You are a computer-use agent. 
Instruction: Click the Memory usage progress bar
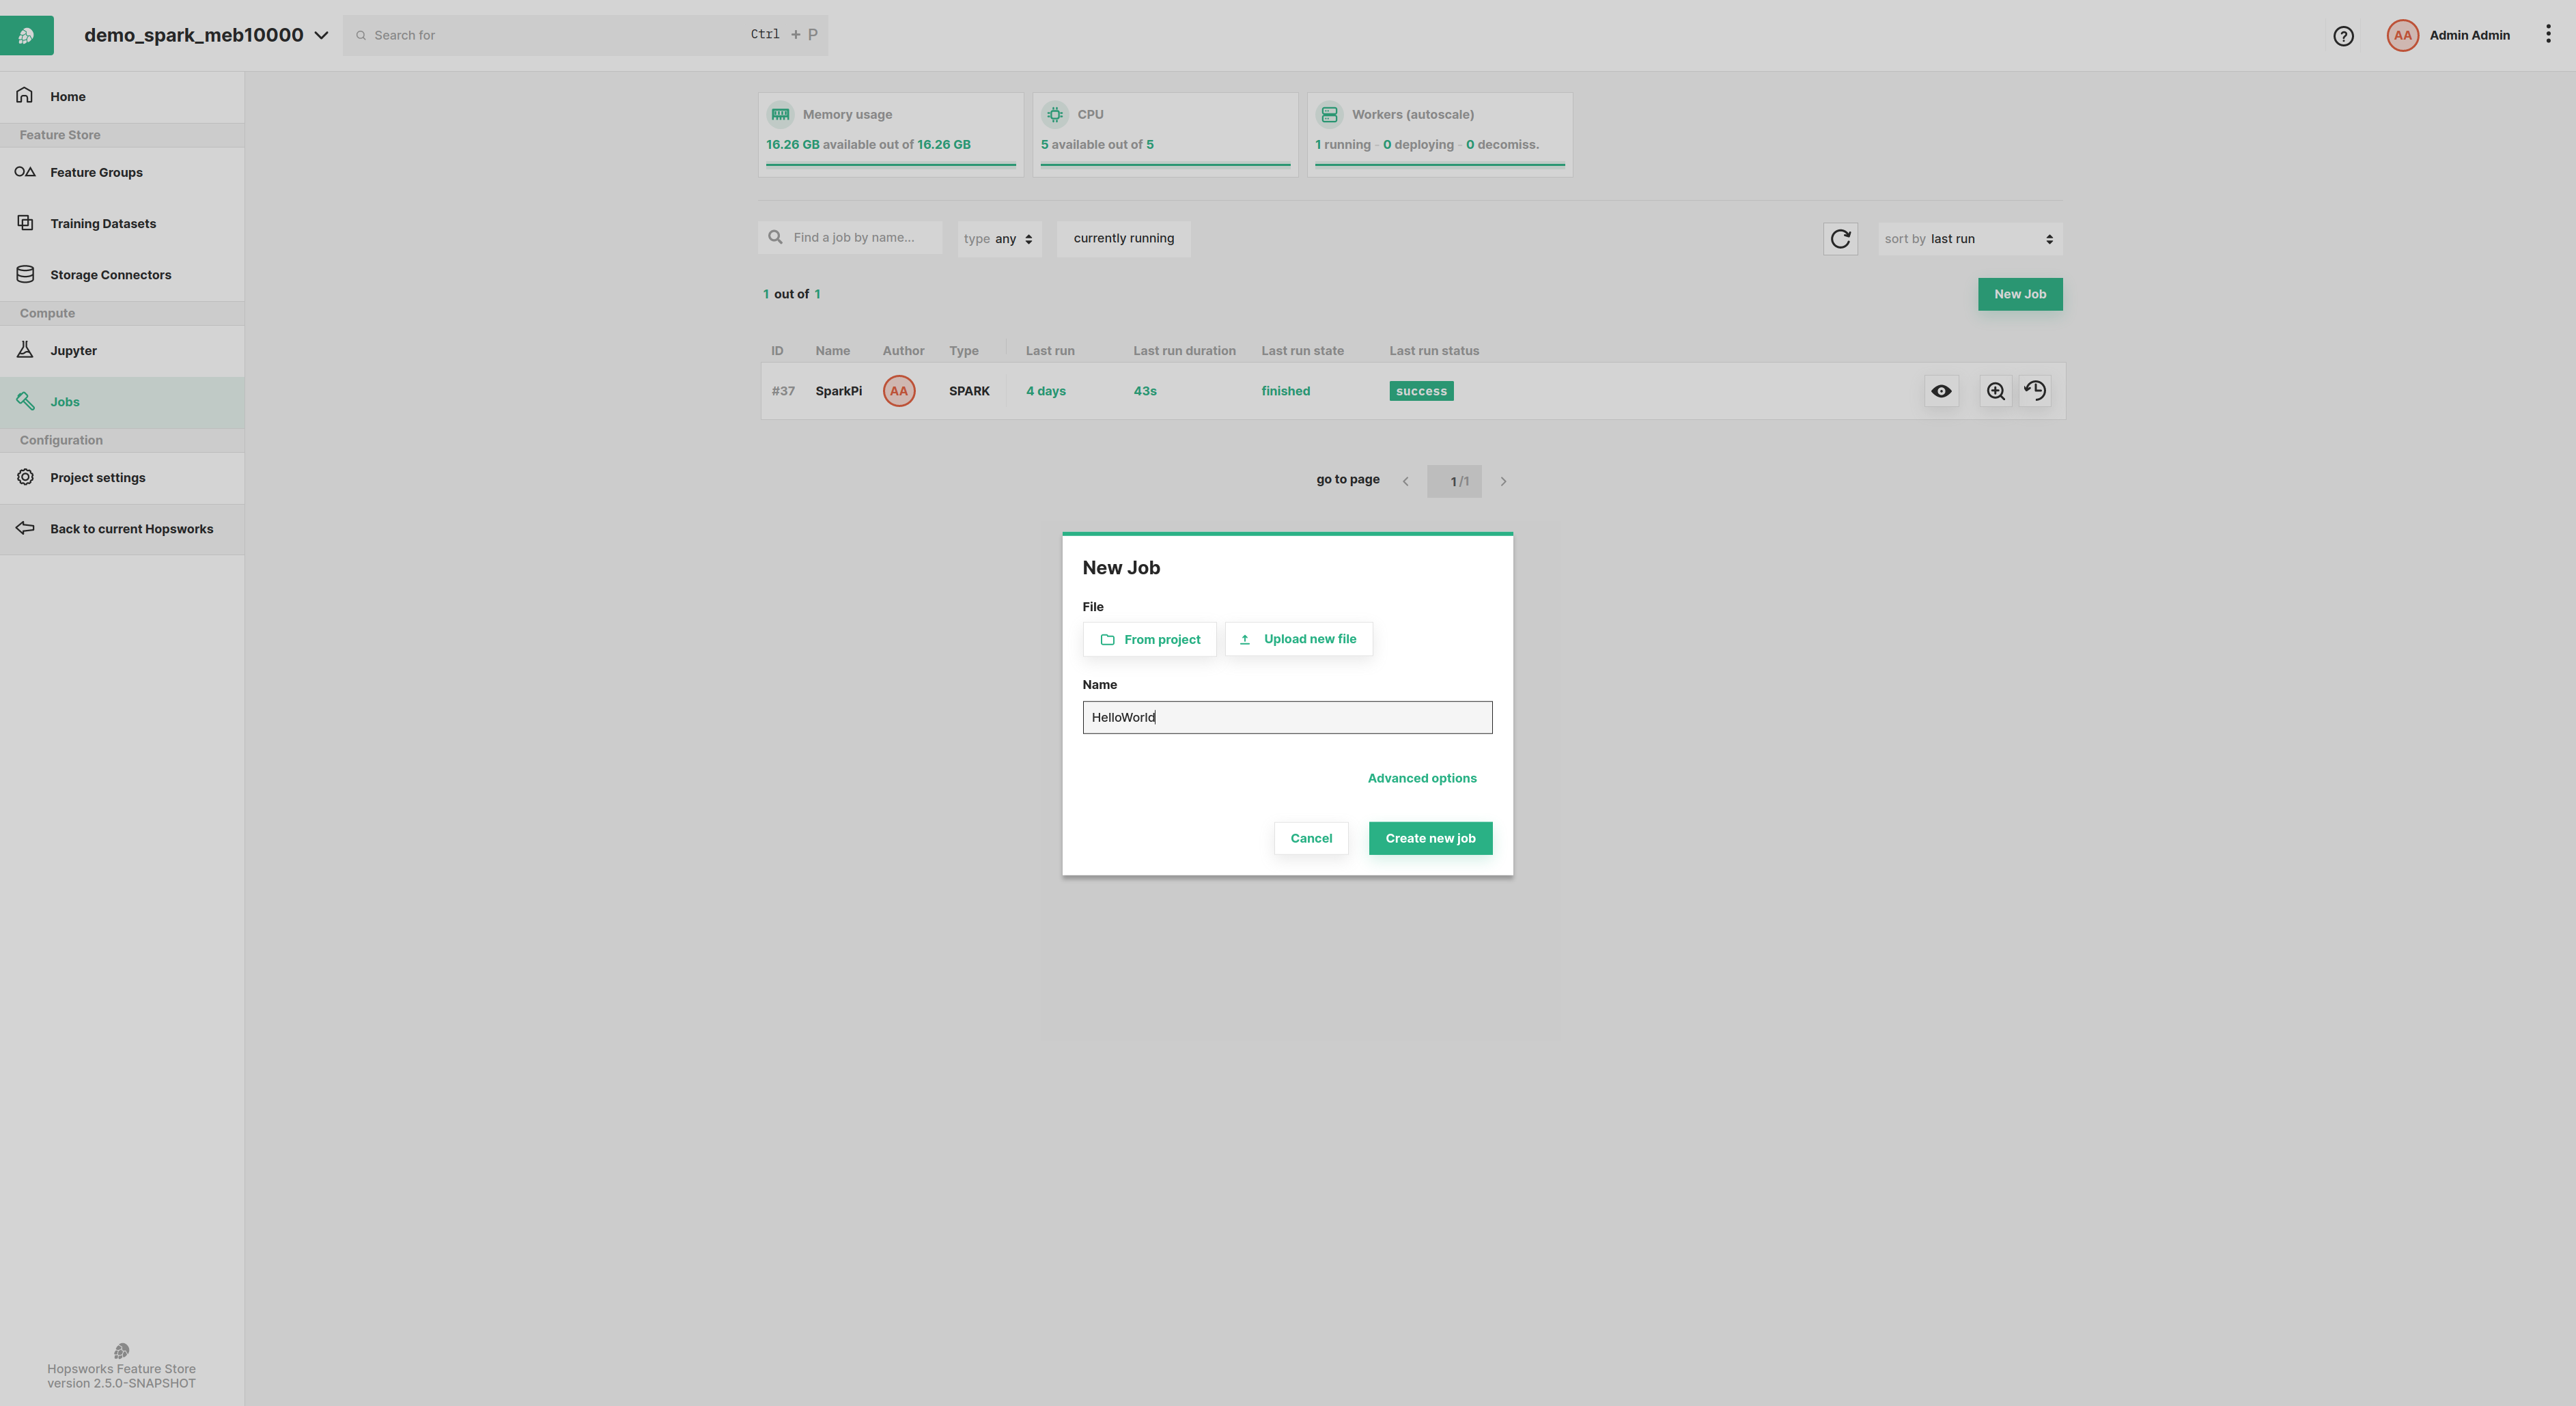tap(890, 164)
